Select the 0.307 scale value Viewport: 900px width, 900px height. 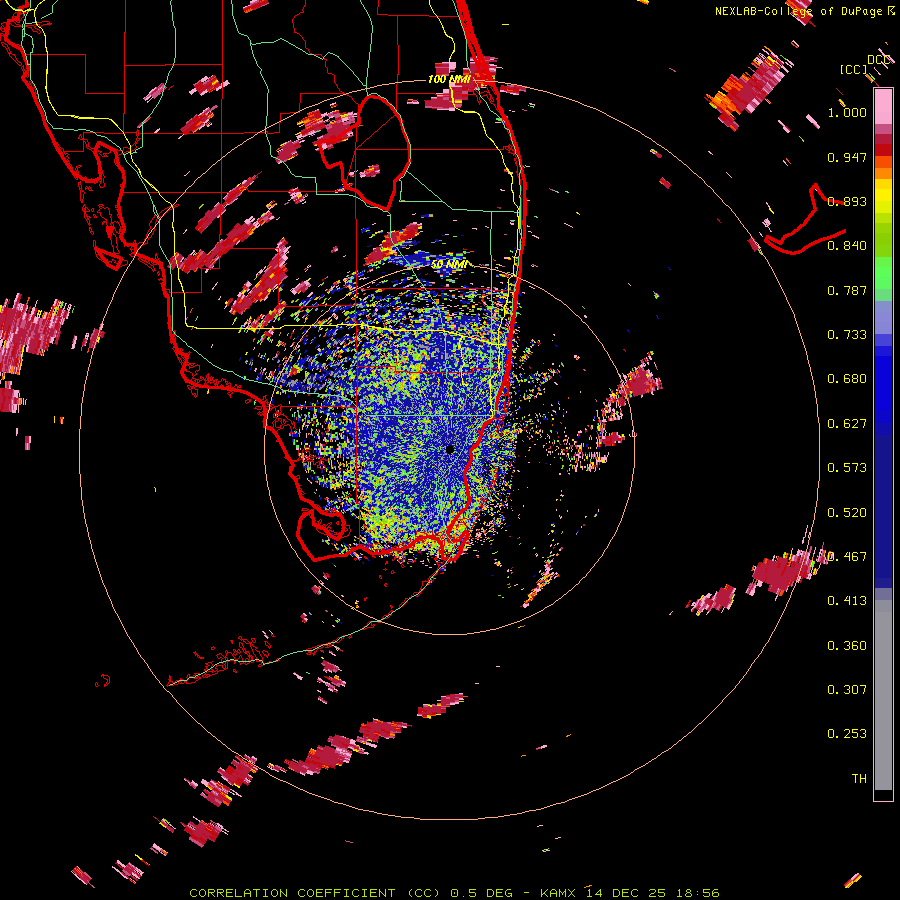847,690
